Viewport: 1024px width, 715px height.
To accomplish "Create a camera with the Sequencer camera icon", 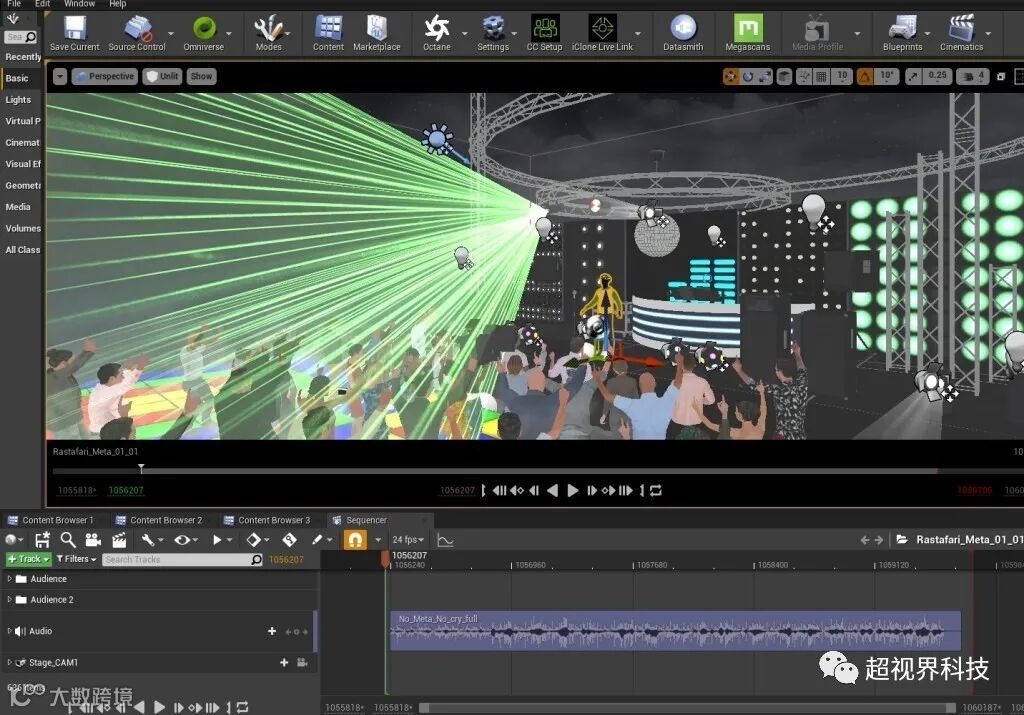I will [x=93, y=539].
